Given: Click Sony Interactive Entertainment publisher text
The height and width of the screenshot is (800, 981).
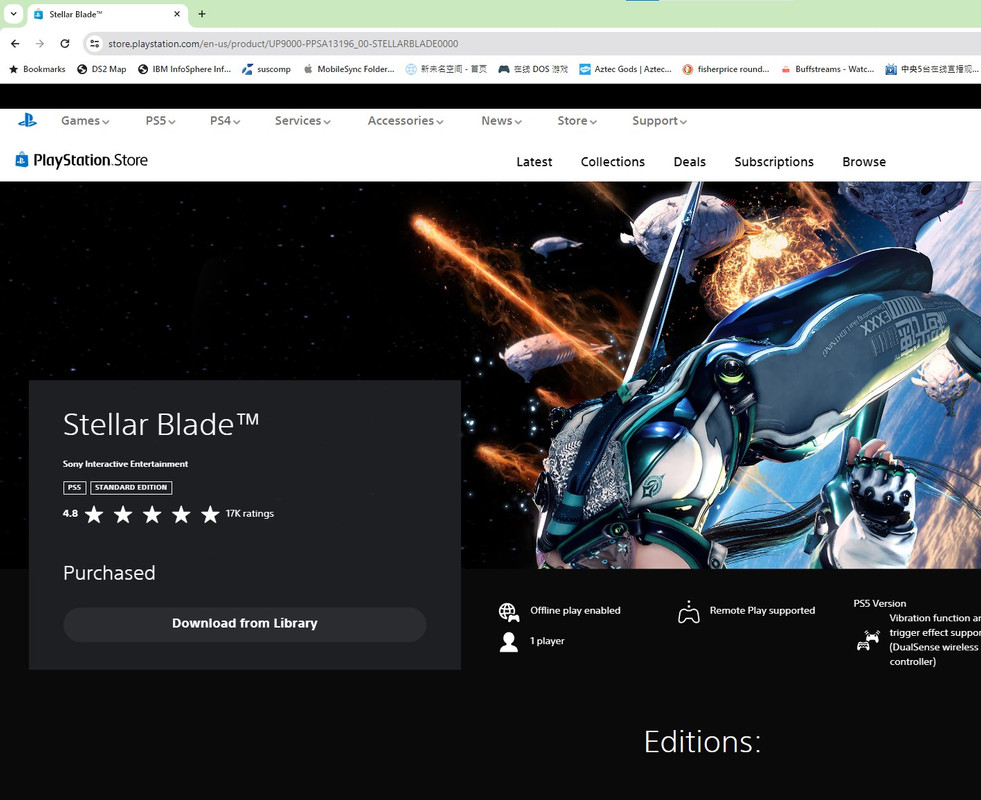Looking at the screenshot, I should point(125,463).
